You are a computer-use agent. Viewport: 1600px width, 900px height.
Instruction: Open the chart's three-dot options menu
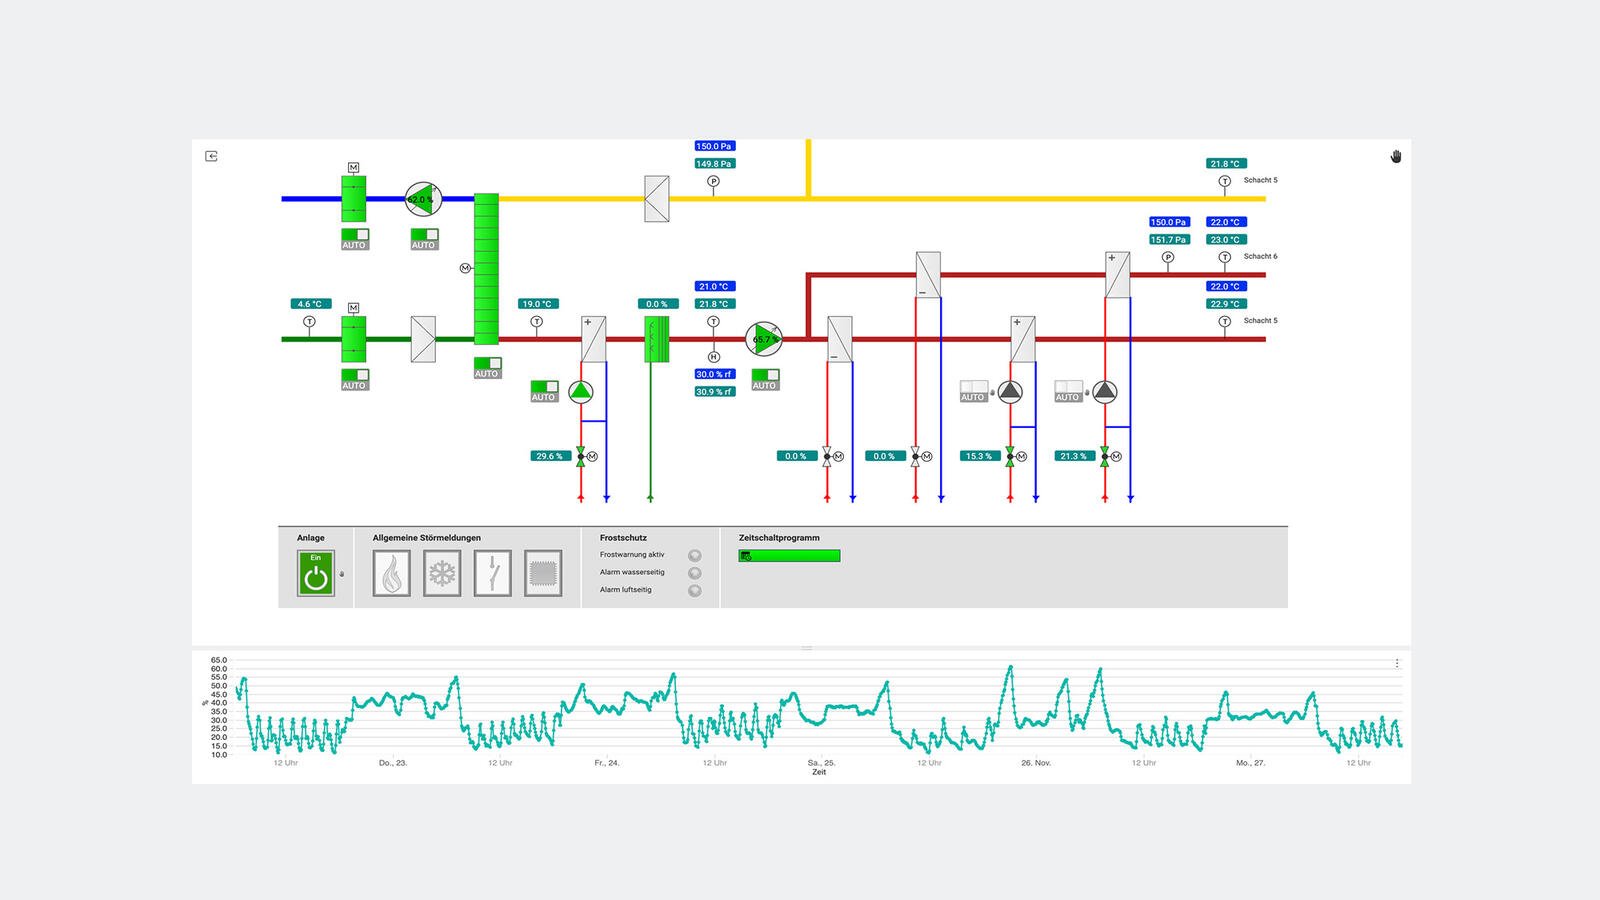click(1397, 663)
